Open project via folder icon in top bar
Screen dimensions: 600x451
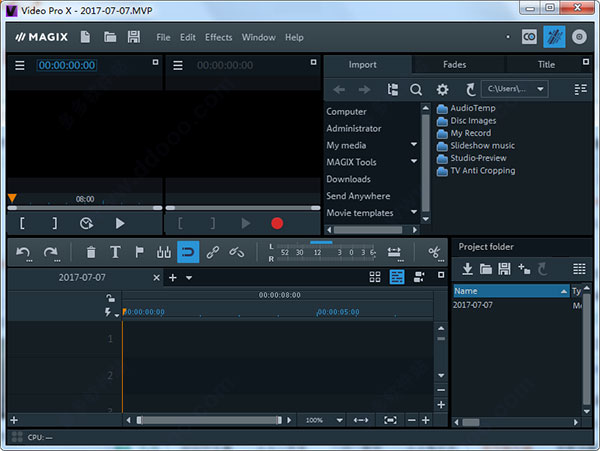tap(110, 37)
